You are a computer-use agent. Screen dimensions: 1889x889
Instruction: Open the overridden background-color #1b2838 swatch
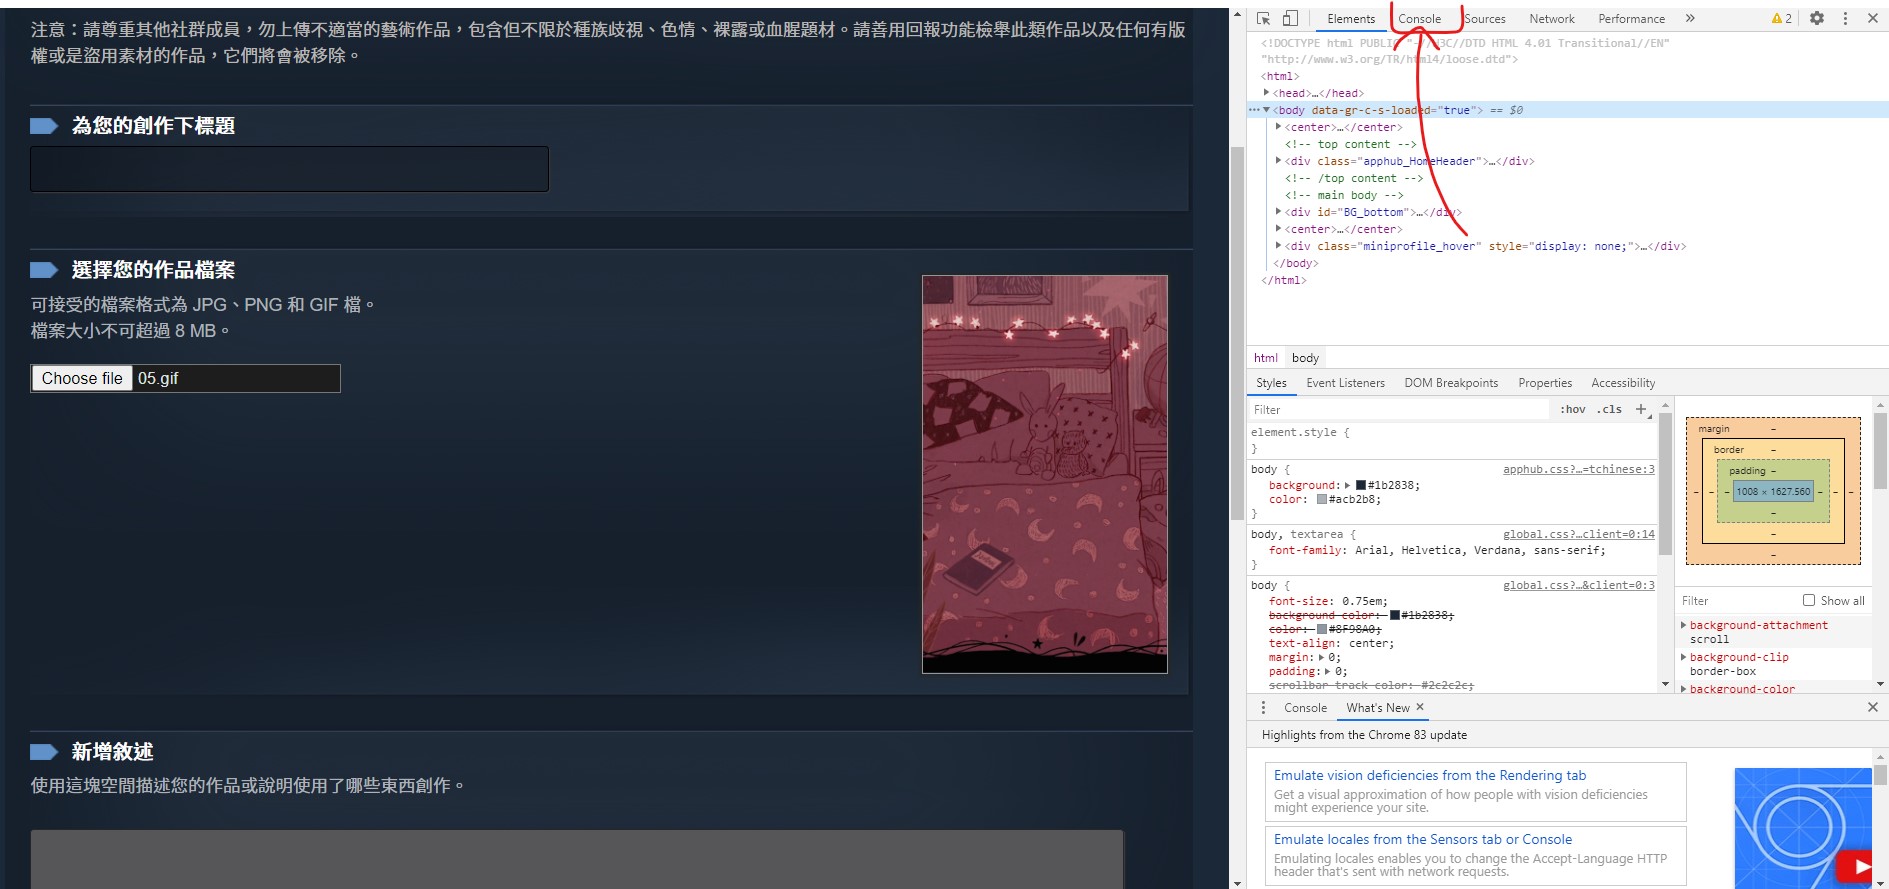1395,615
